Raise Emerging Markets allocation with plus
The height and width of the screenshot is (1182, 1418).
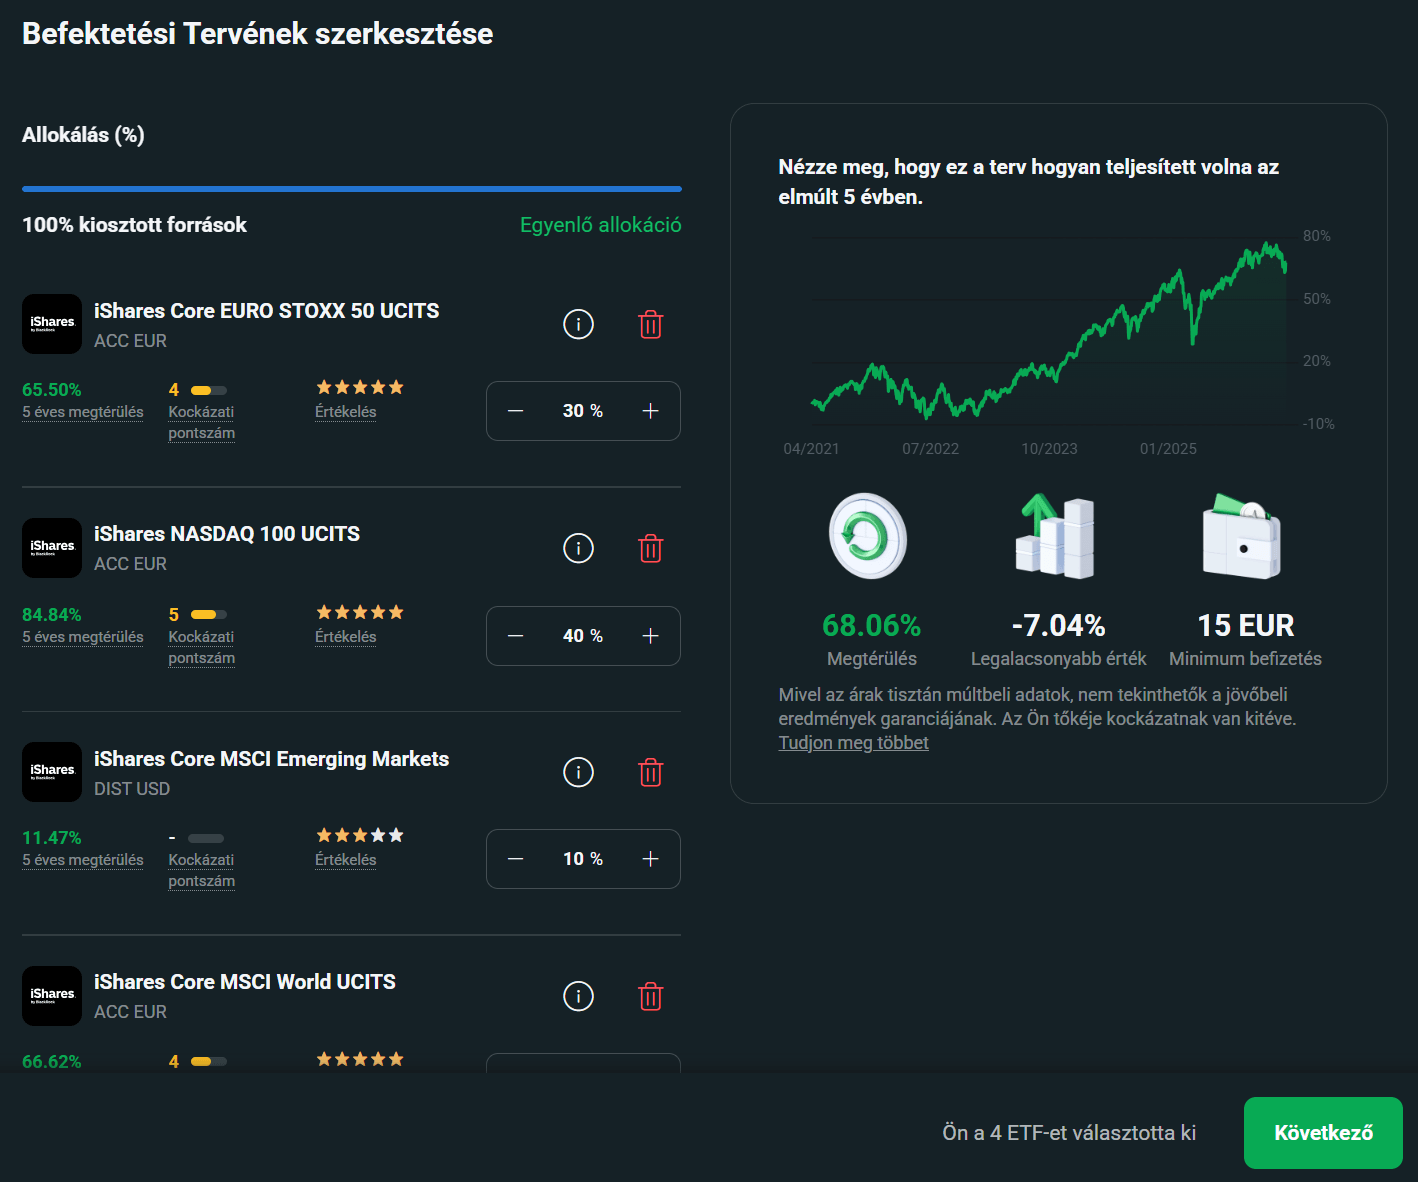650,859
